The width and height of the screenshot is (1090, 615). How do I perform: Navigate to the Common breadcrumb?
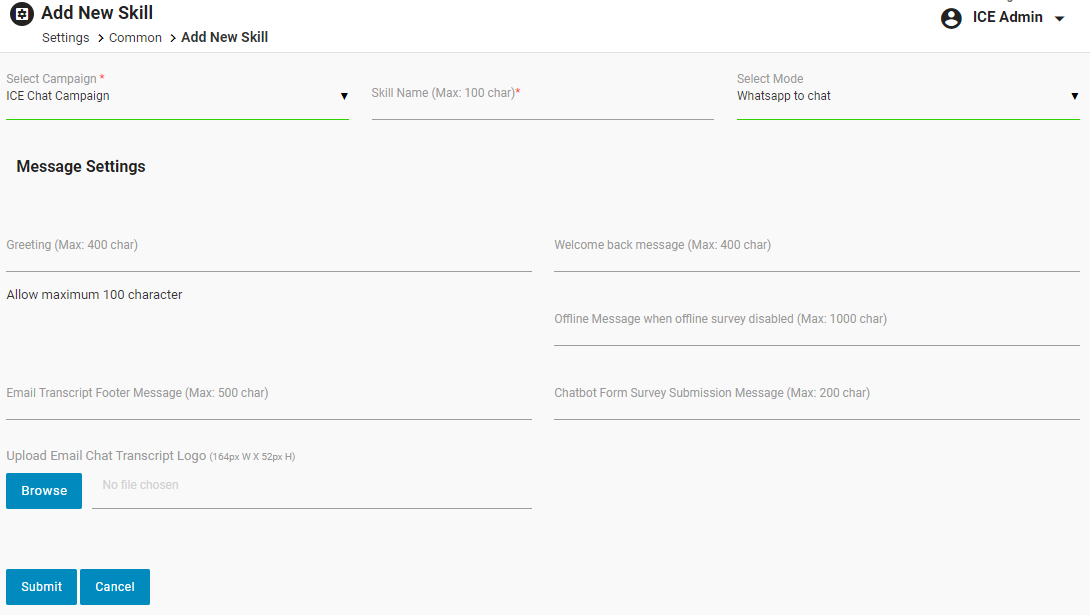click(135, 38)
